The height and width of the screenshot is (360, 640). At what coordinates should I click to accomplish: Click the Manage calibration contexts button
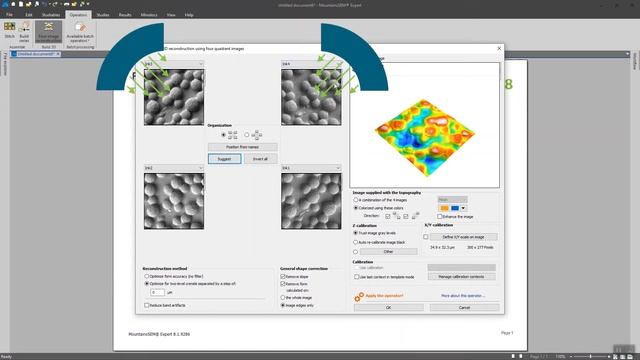tap(462, 277)
